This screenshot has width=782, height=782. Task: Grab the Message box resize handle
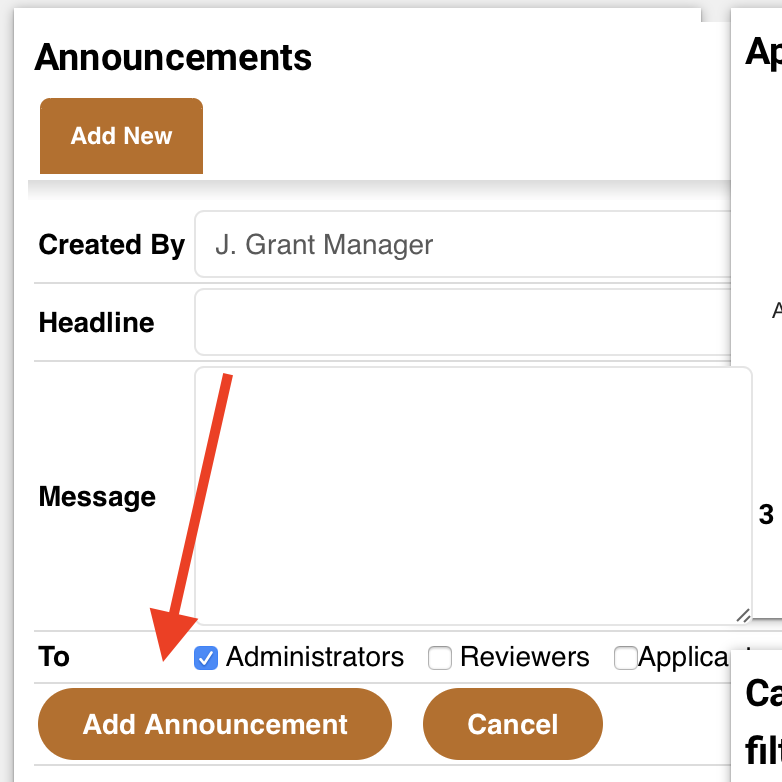(743, 616)
